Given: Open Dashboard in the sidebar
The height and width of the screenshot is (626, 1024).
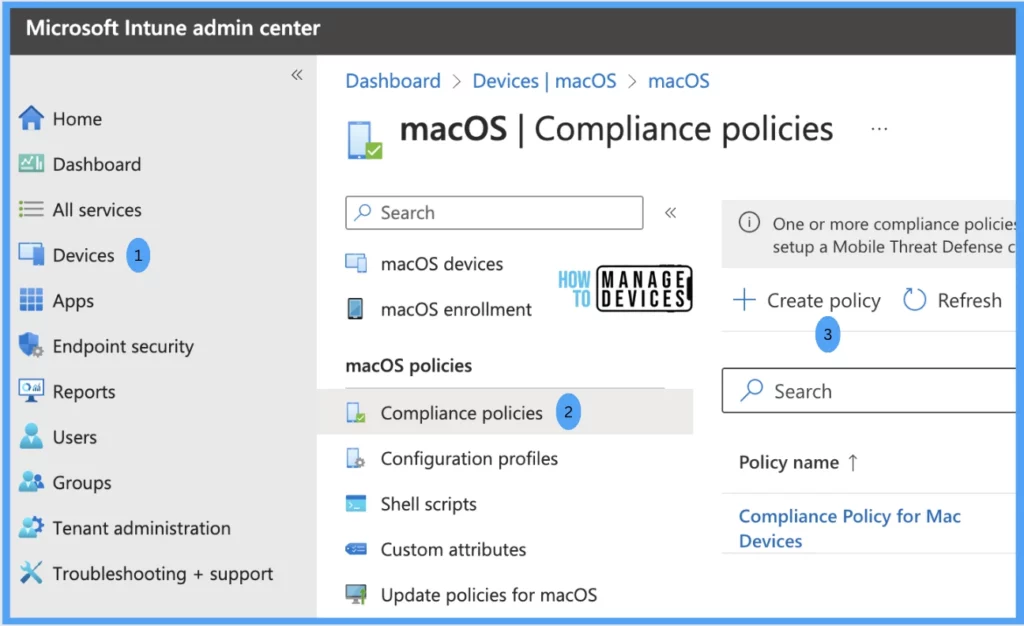Looking at the screenshot, I should click(x=97, y=164).
